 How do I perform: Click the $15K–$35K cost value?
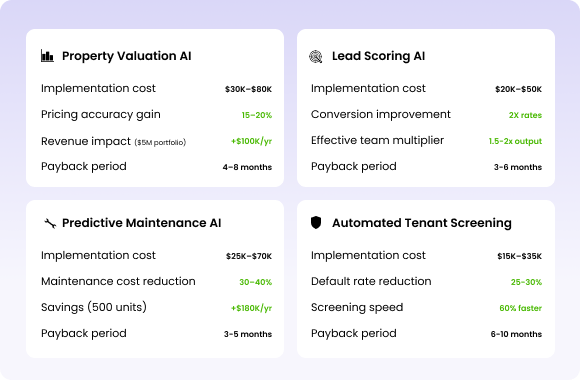click(519, 256)
